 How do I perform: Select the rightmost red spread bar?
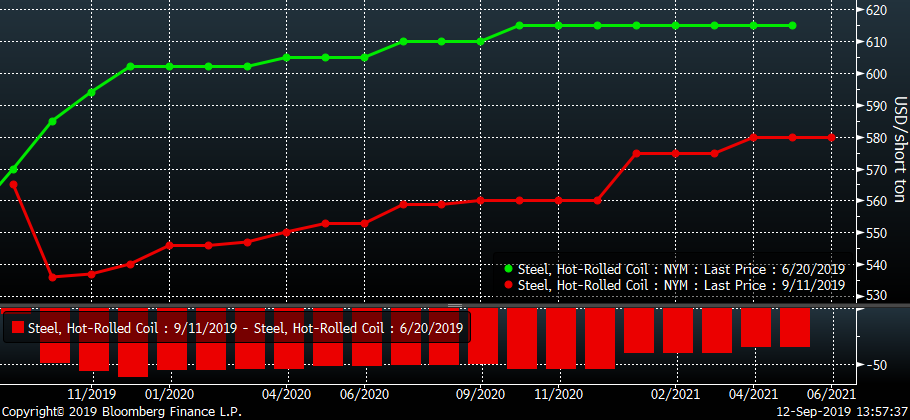click(794, 328)
